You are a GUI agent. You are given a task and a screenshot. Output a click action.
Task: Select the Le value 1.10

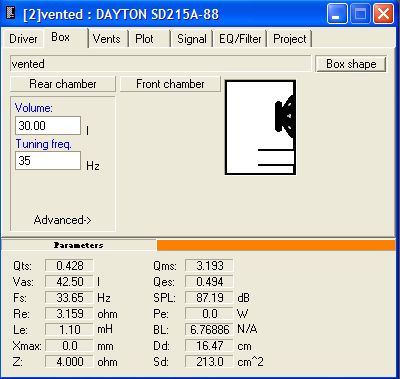click(x=69, y=330)
